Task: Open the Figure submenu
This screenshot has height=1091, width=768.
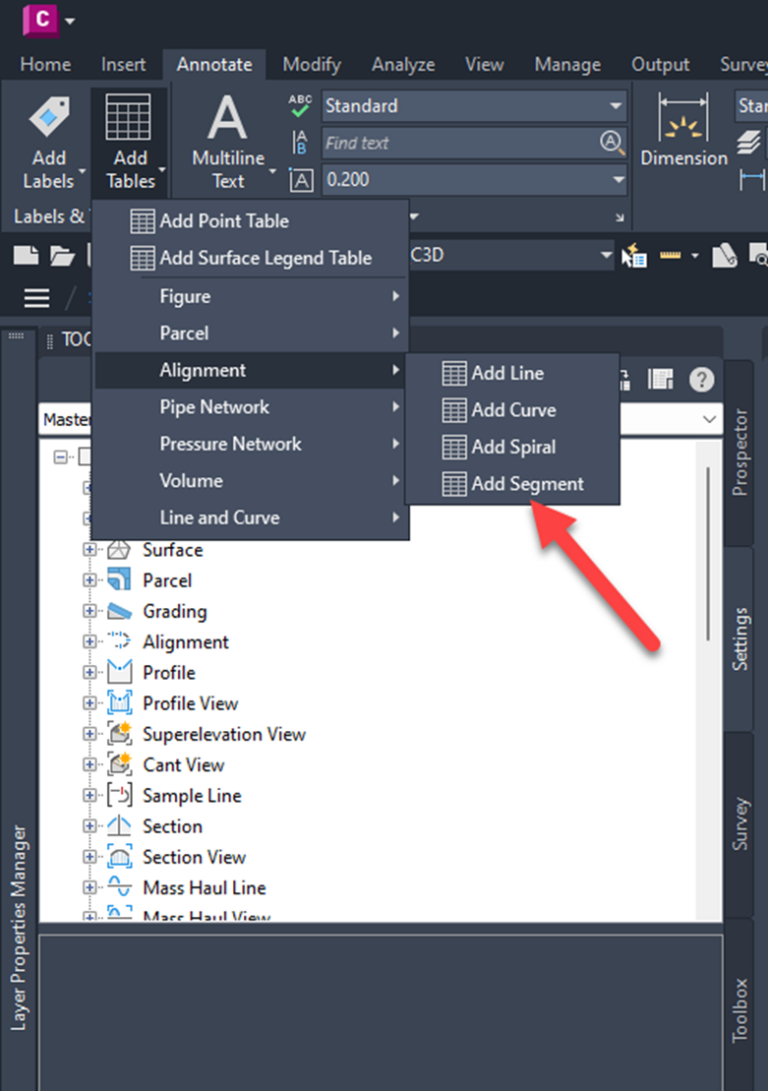Action: [250, 296]
